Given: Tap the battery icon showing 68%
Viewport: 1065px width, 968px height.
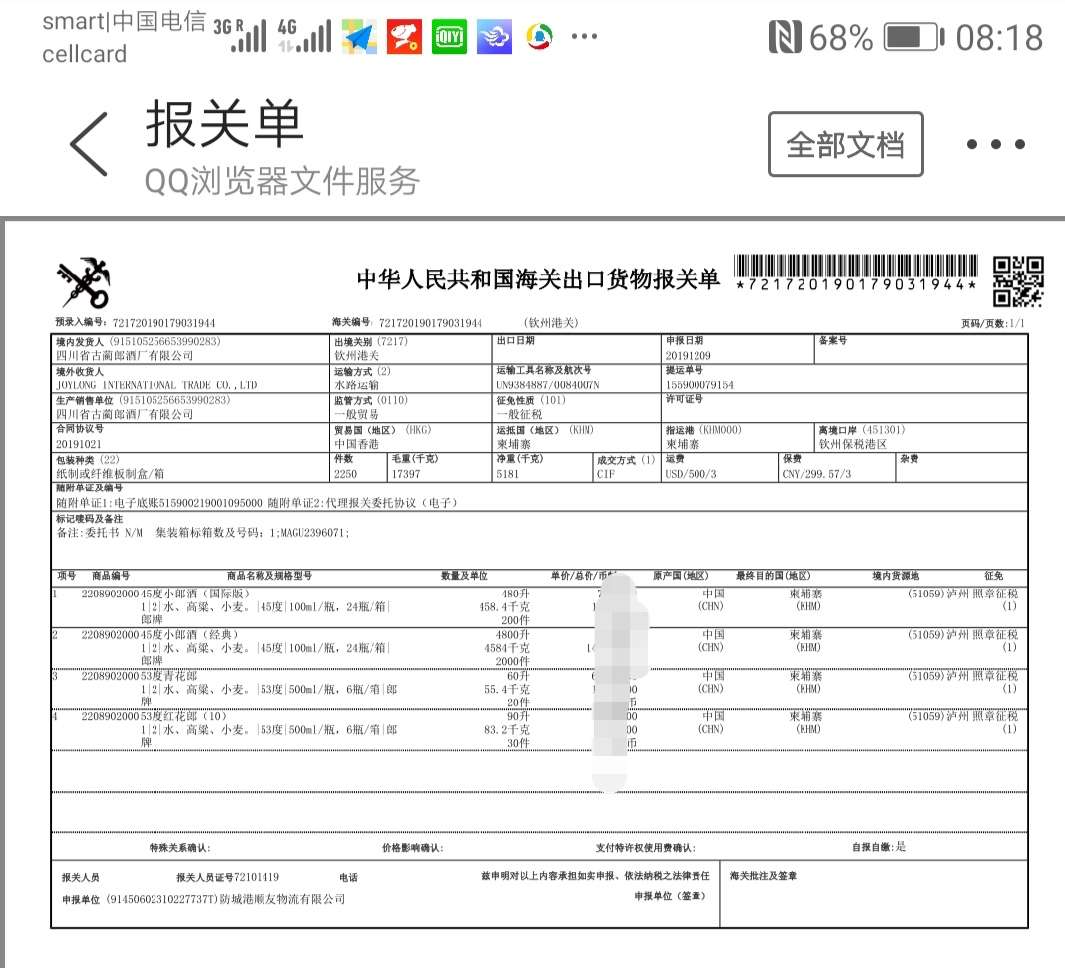Looking at the screenshot, I should point(914,37).
